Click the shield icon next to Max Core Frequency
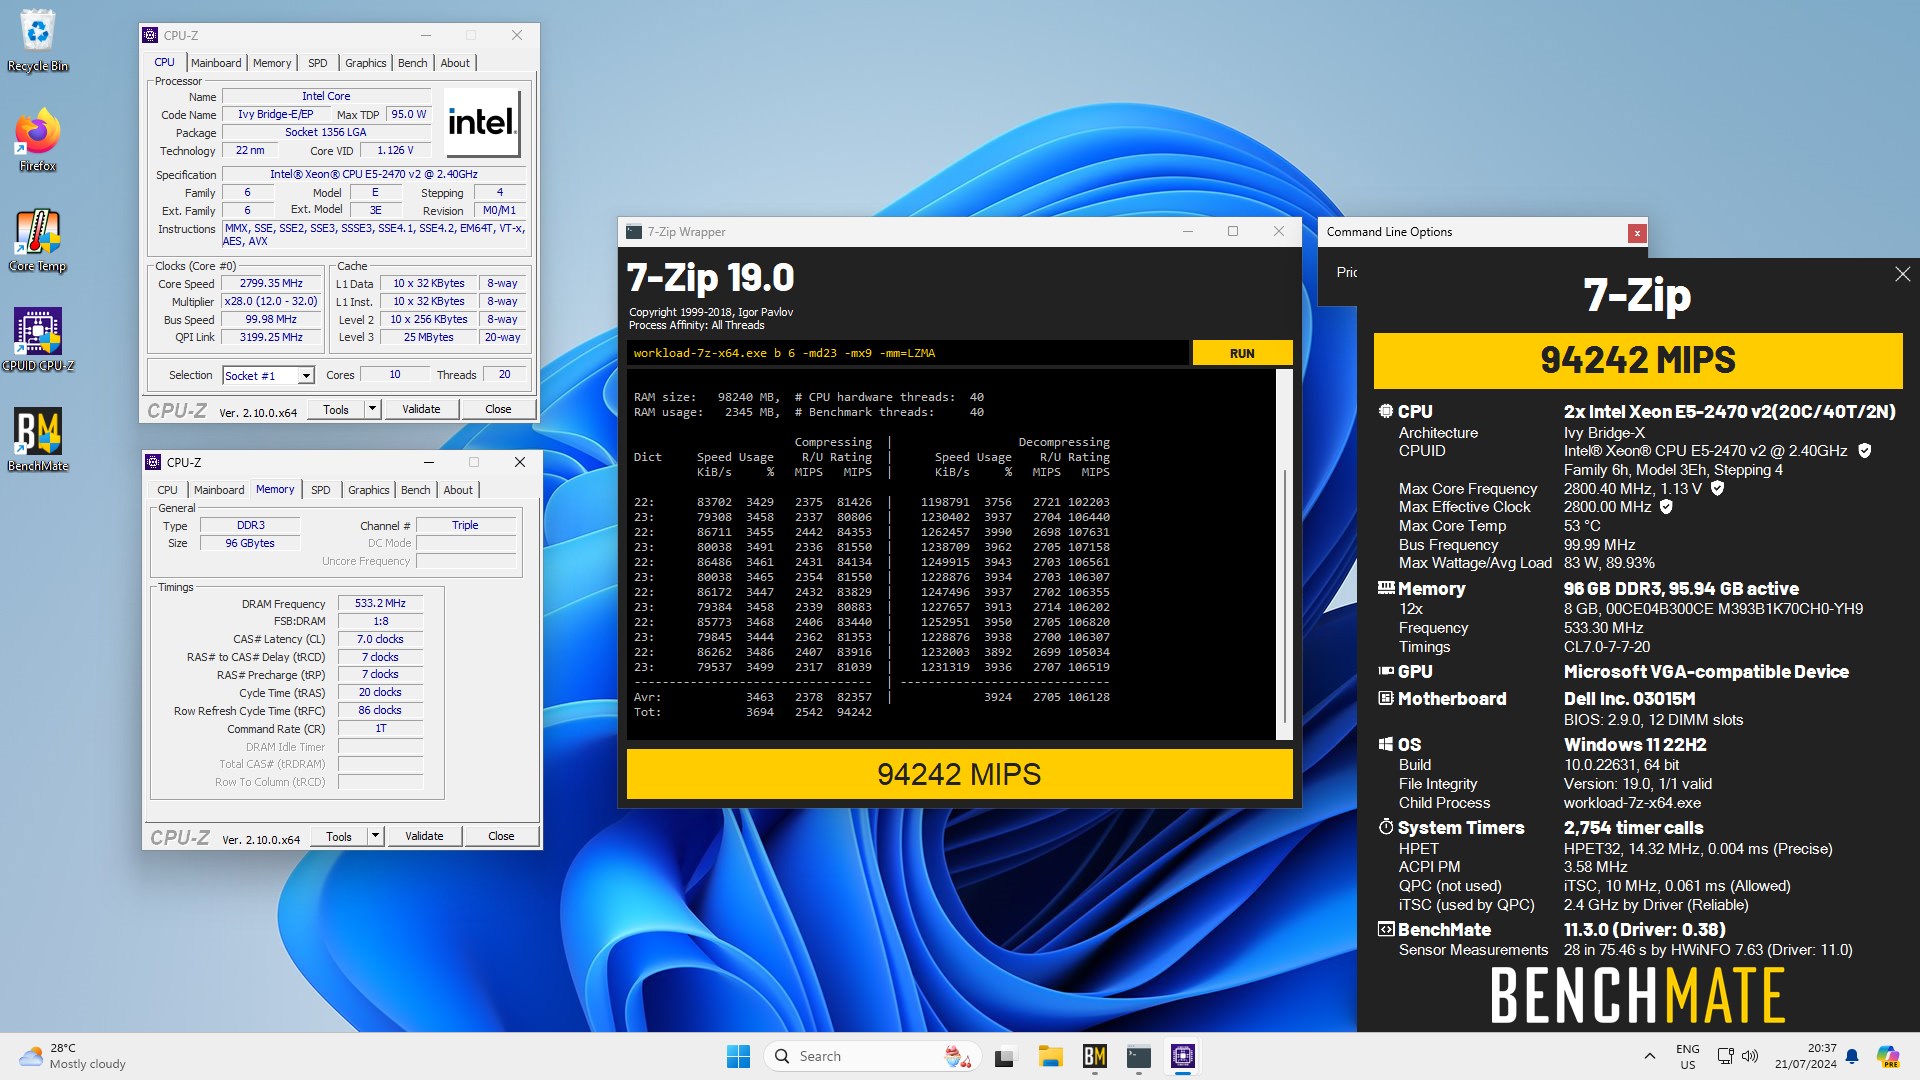The image size is (1920, 1080). click(1717, 488)
